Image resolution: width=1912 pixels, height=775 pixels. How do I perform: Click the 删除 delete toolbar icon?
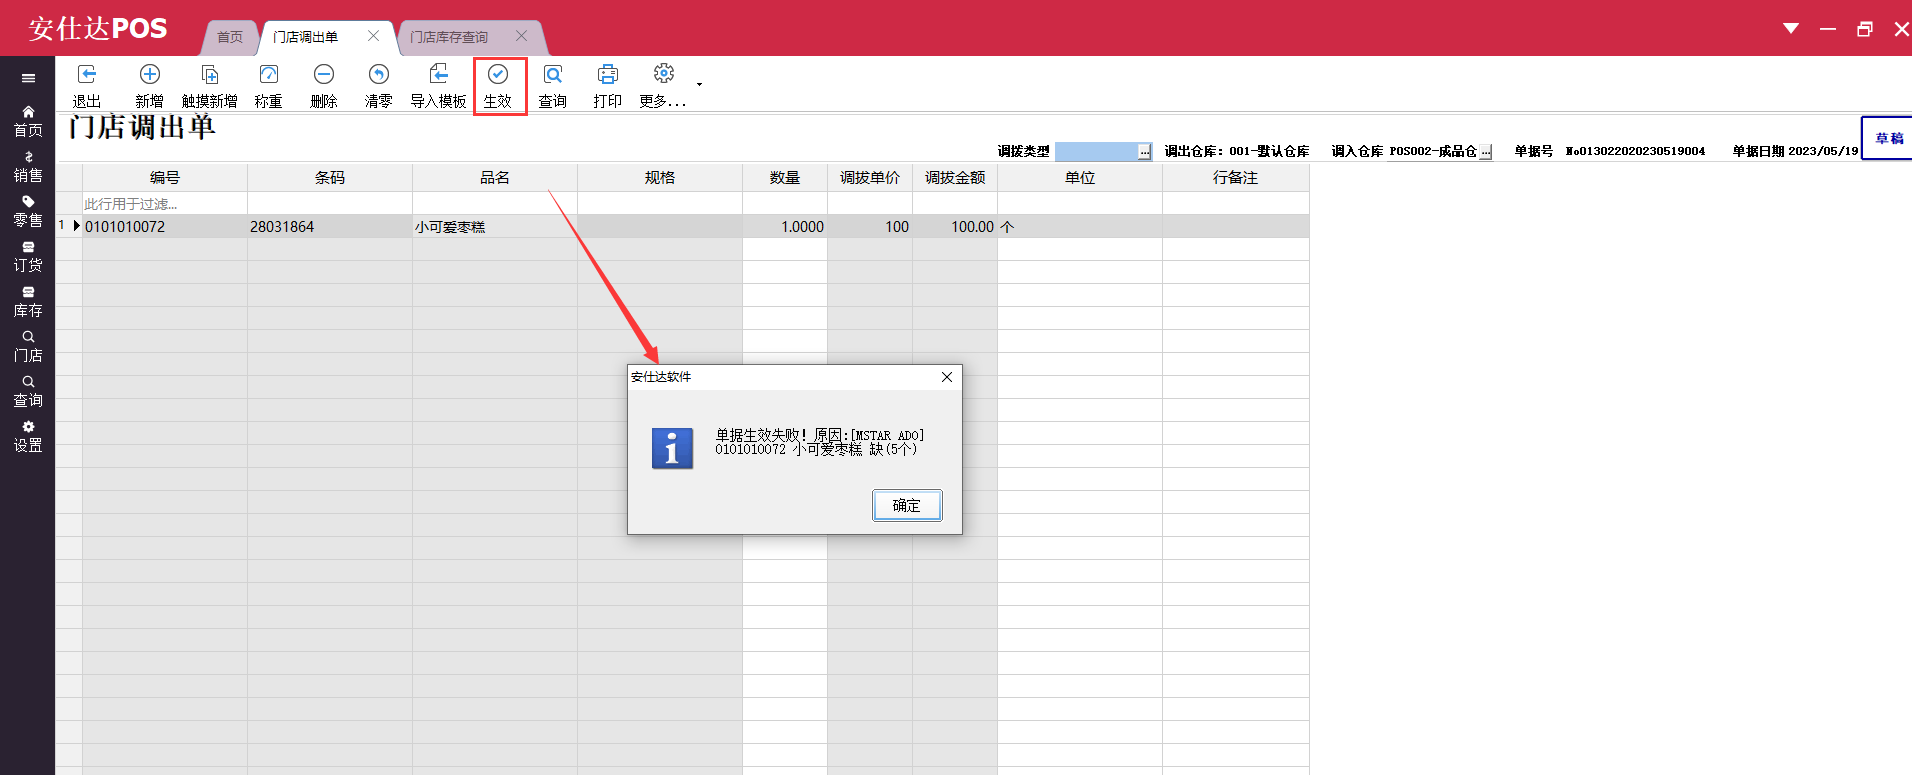[x=324, y=86]
